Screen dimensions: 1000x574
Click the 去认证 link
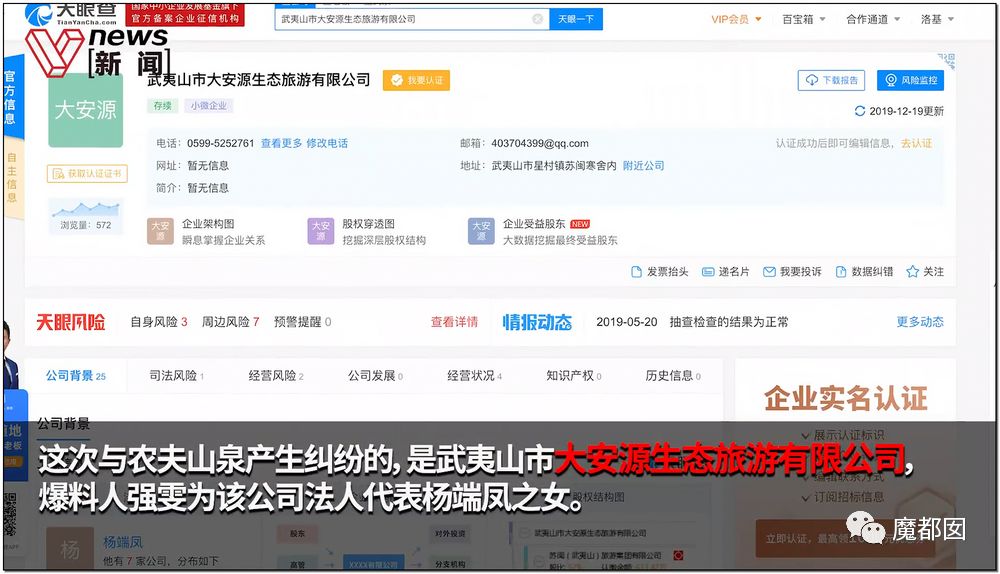[916, 143]
